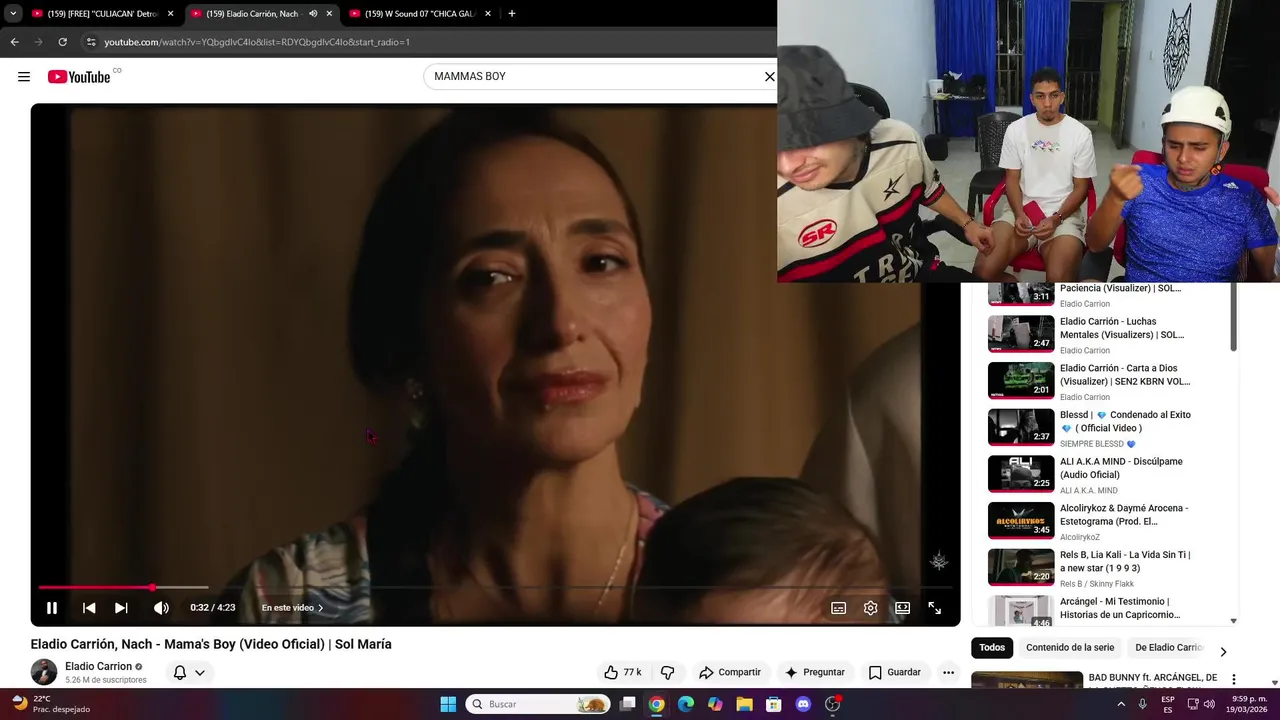Viewport: 1280px width, 720px height.
Task: Click the playlist panel scrollbar
Action: click(x=1233, y=318)
